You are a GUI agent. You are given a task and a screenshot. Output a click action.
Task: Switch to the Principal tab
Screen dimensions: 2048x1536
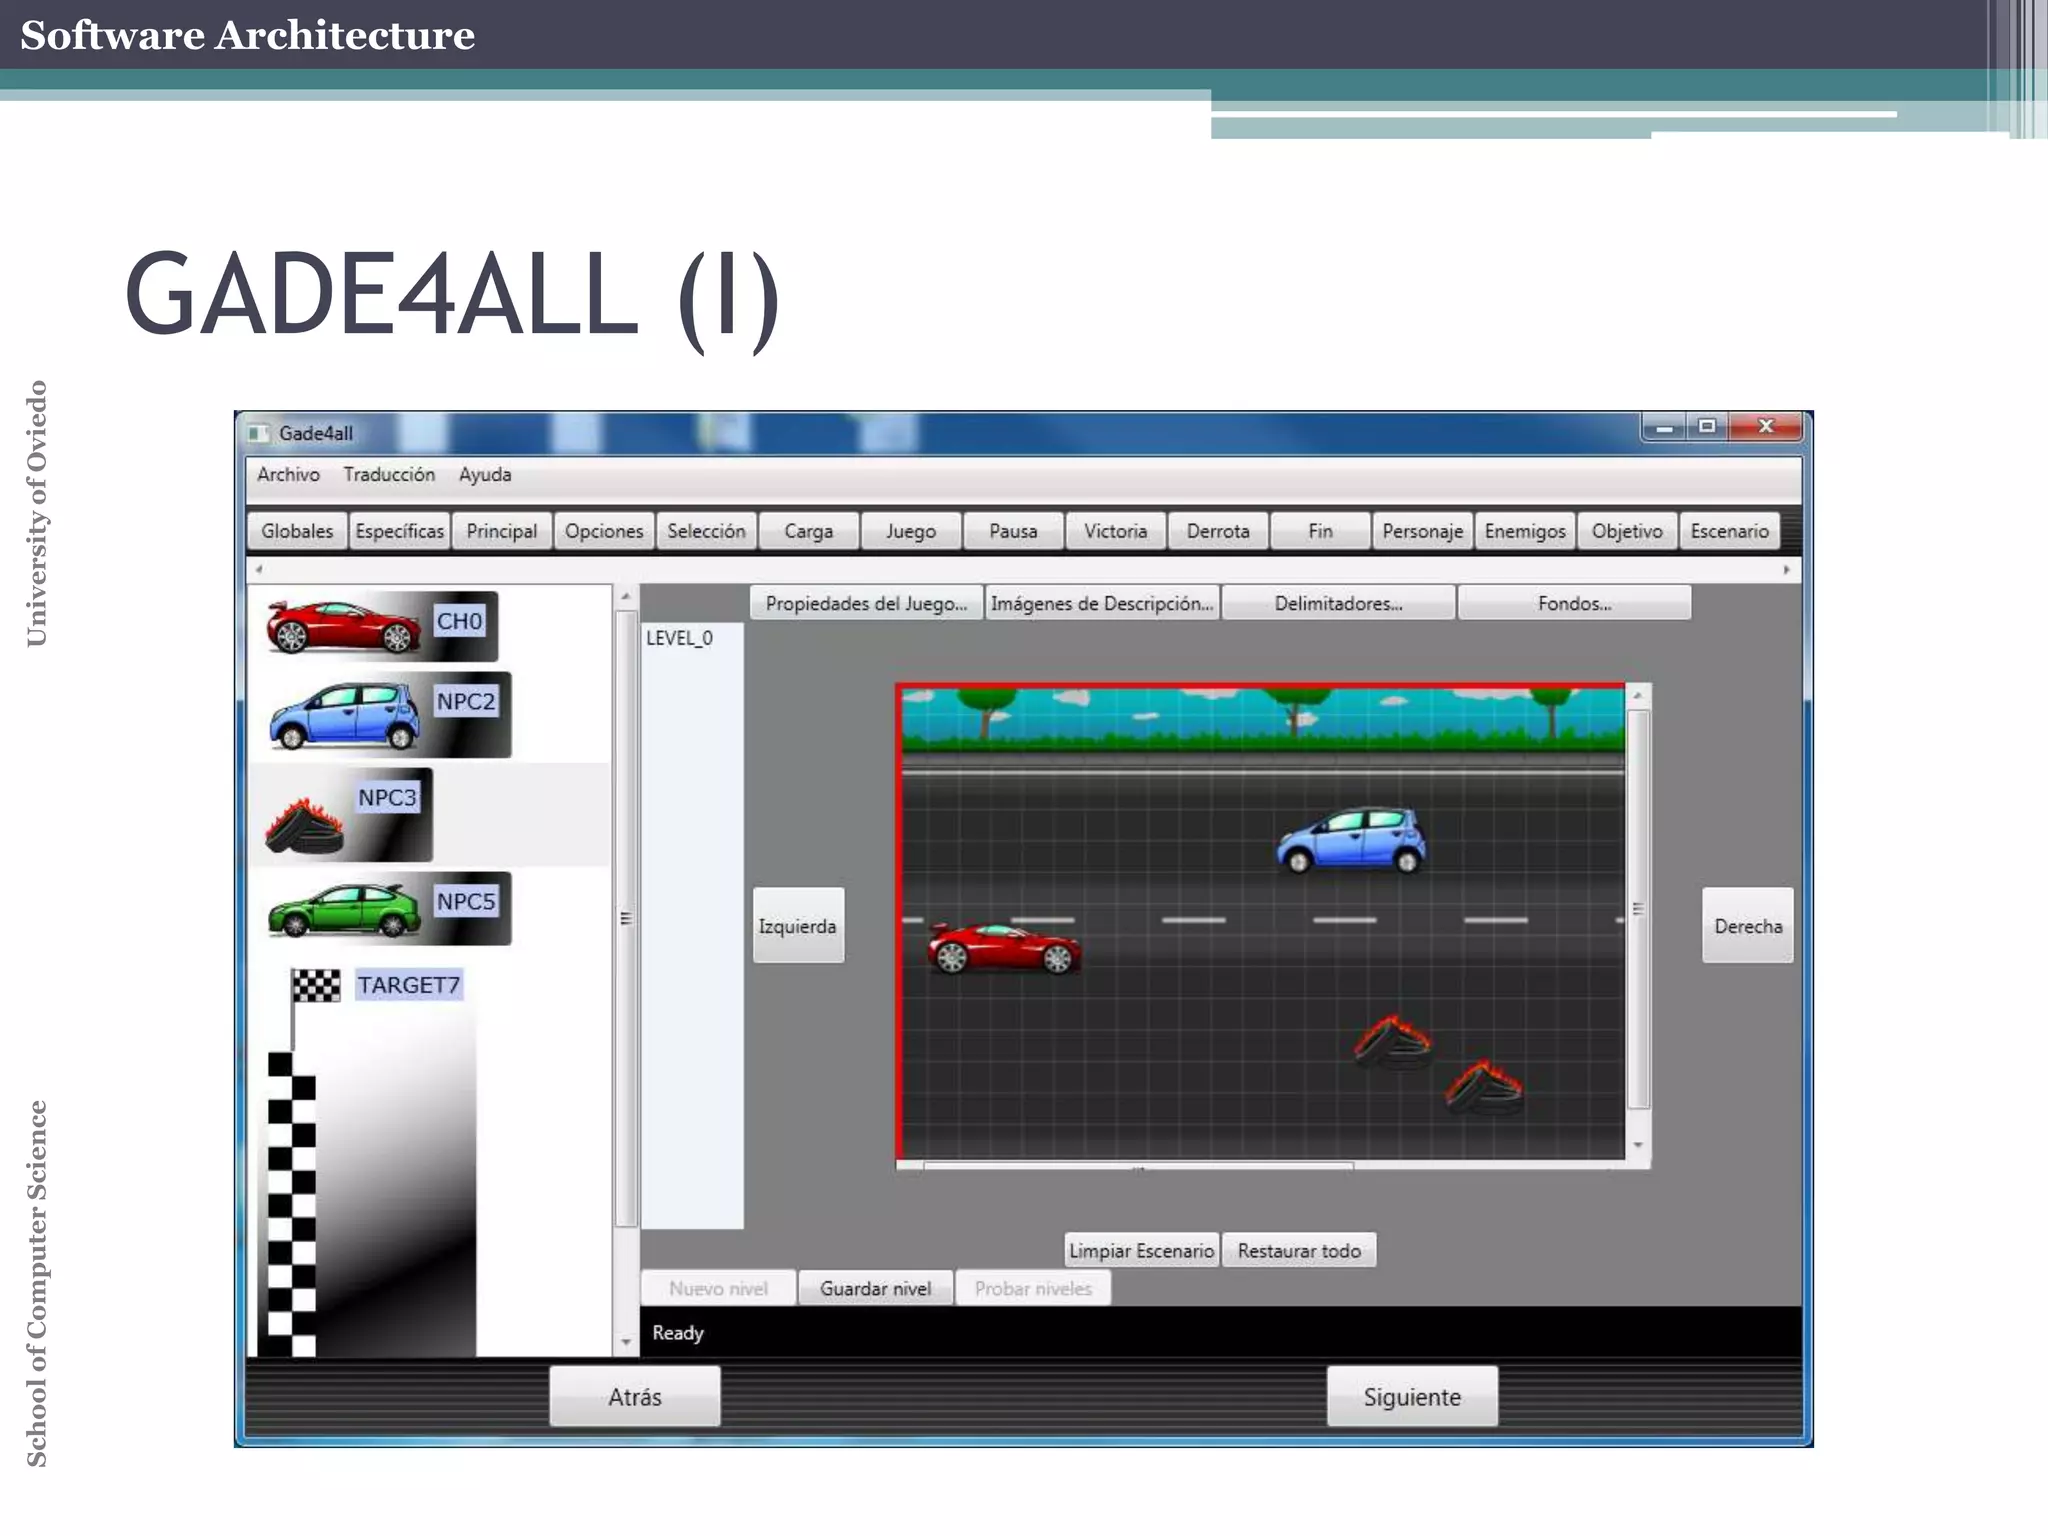click(502, 531)
